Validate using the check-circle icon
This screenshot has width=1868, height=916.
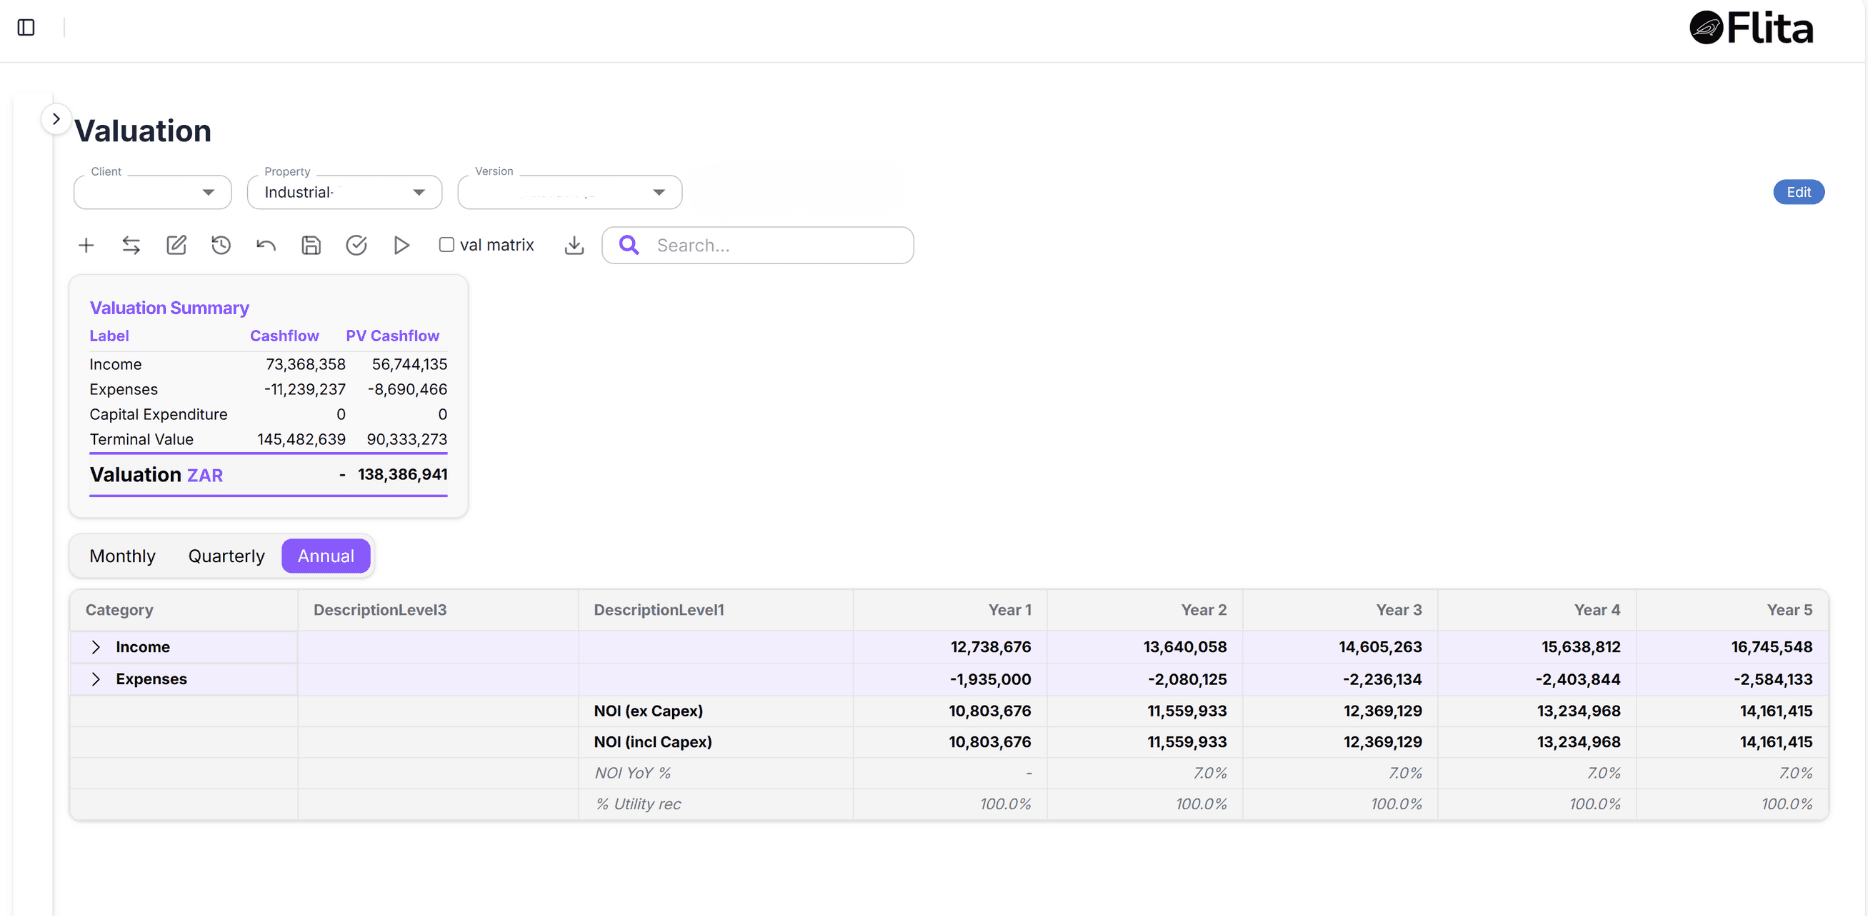click(356, 244)
